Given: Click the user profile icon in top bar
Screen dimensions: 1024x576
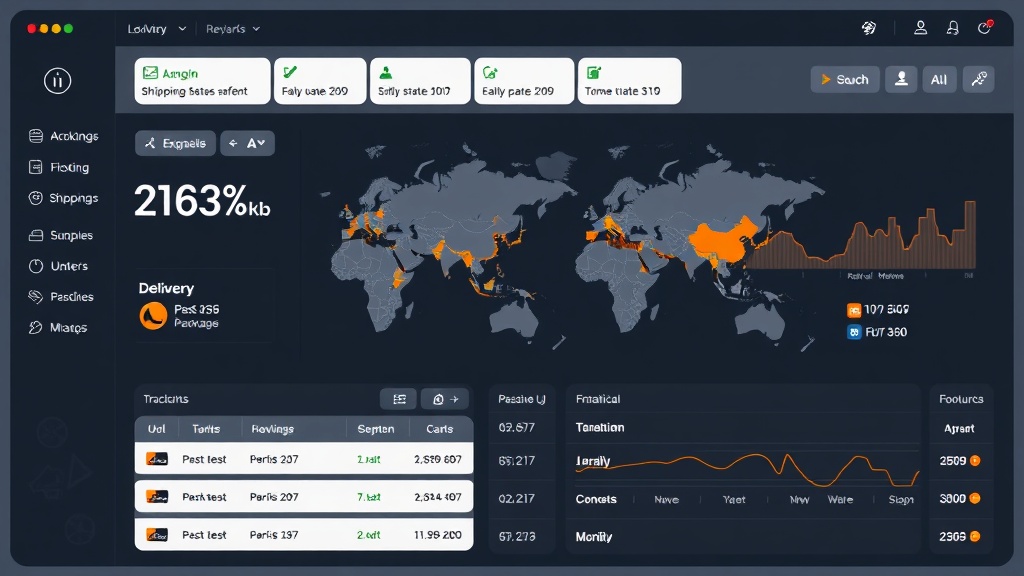Looking at the screenshot, I should [920, 27].
